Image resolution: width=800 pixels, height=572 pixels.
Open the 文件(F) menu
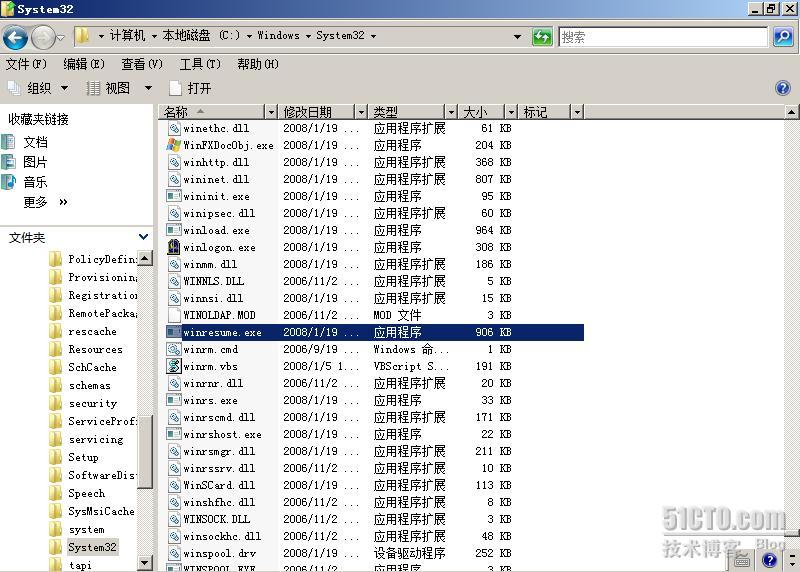[x=26, y=64]
